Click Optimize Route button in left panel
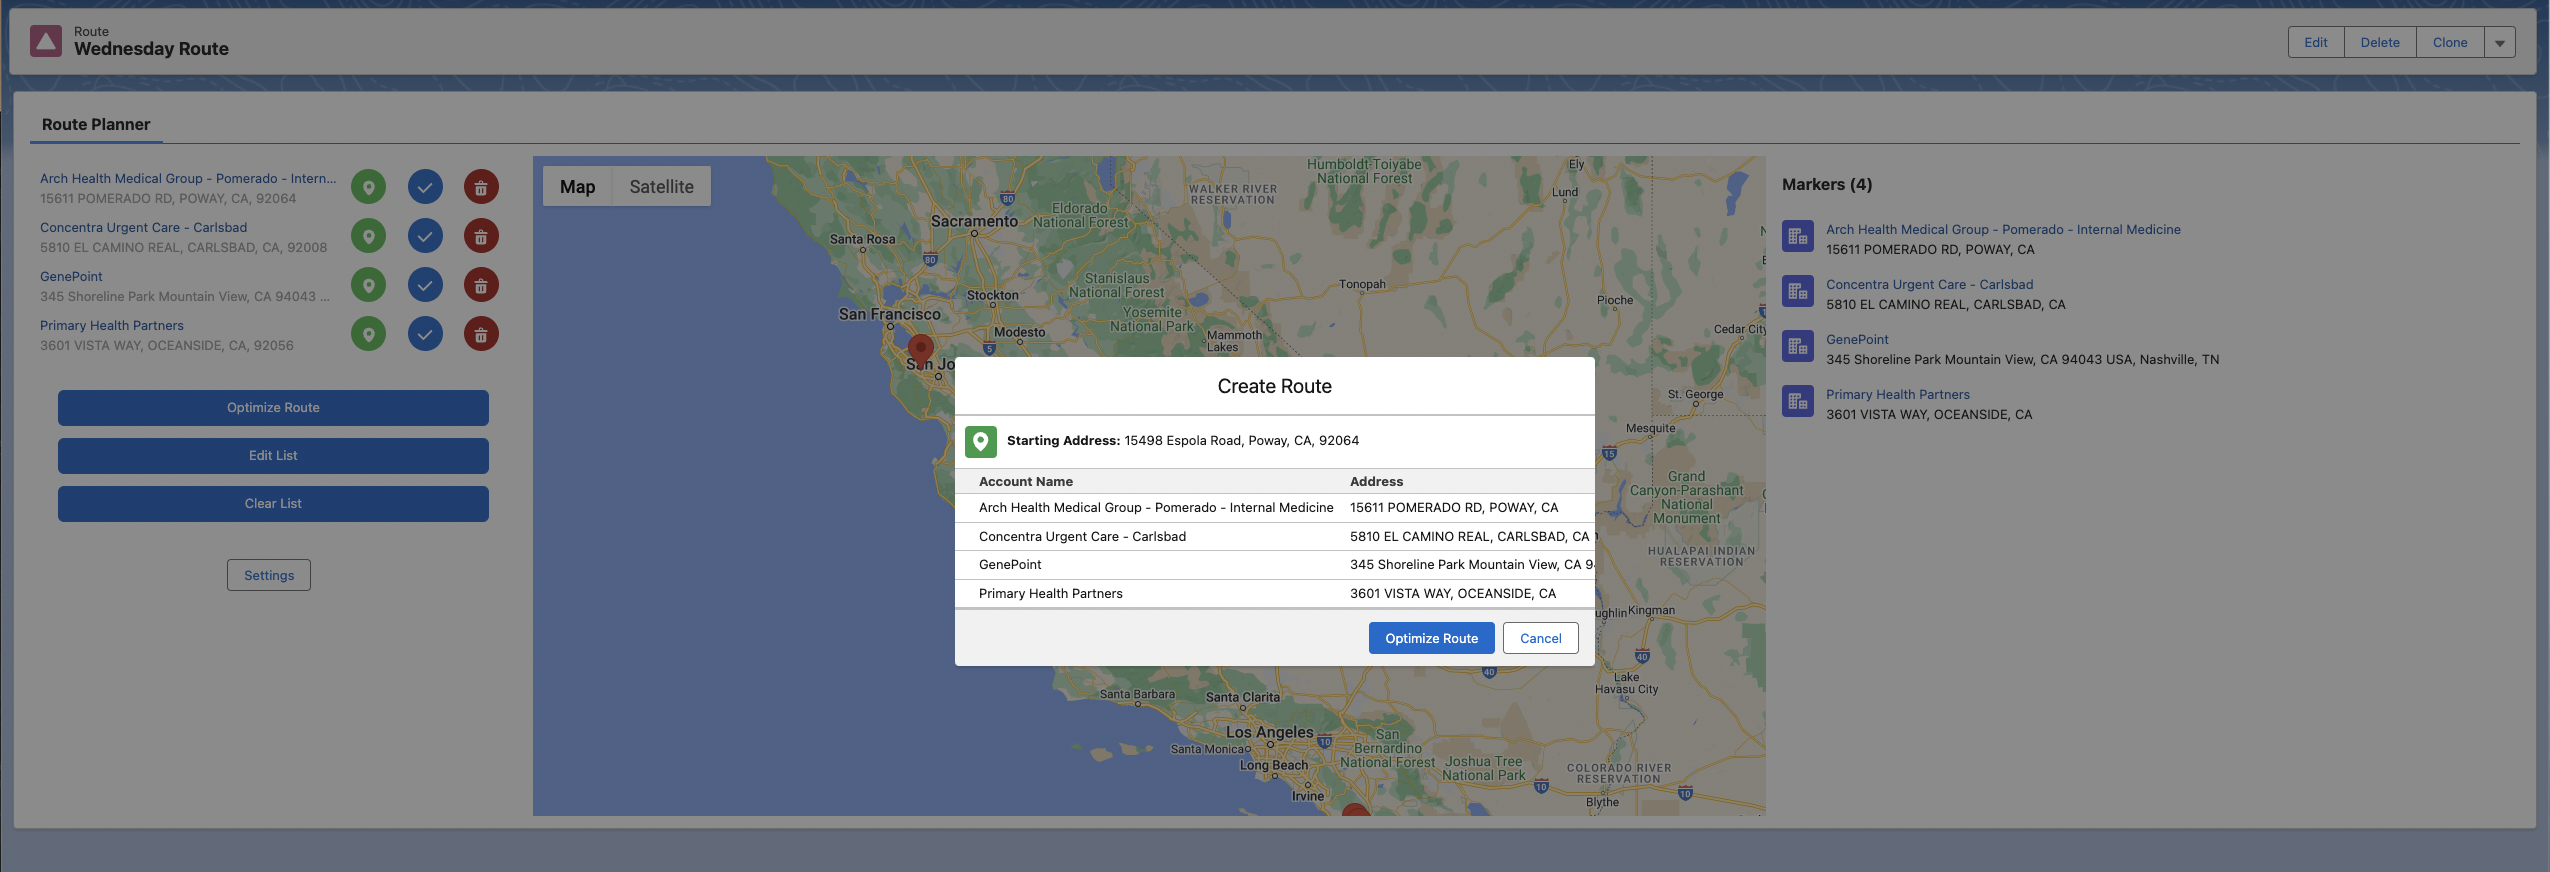Viewport: 2550px width, 872px height. [273, 408]
